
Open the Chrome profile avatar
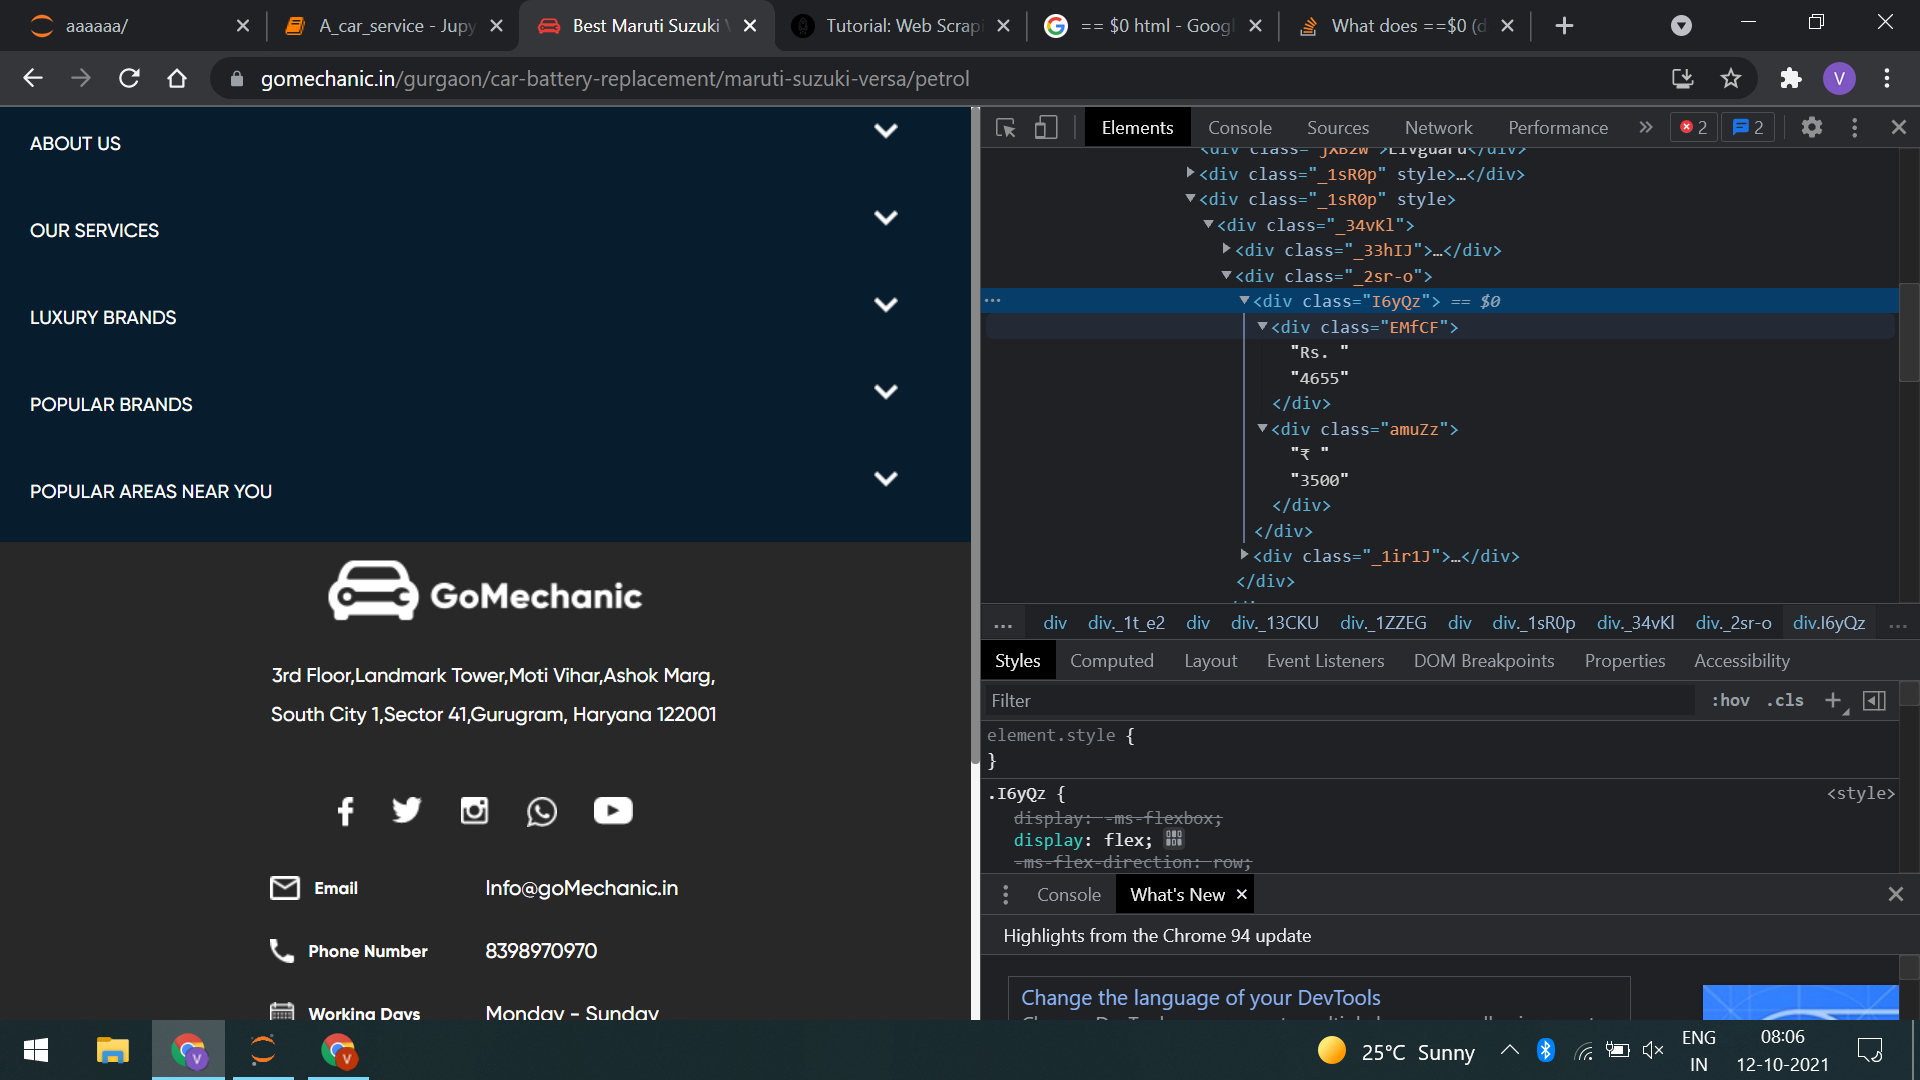tap(1839, 78)
